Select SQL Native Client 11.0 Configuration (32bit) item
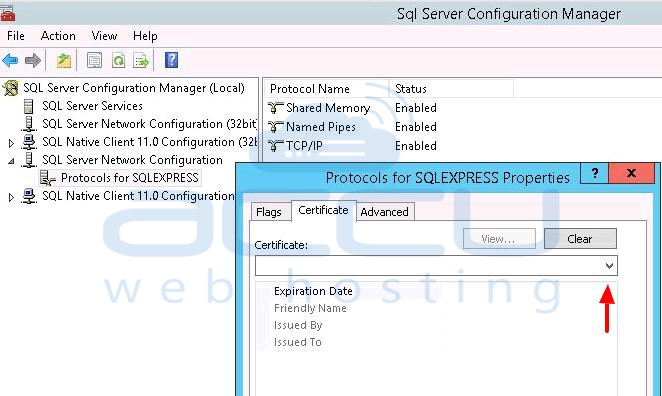 (x=149, y=142)
